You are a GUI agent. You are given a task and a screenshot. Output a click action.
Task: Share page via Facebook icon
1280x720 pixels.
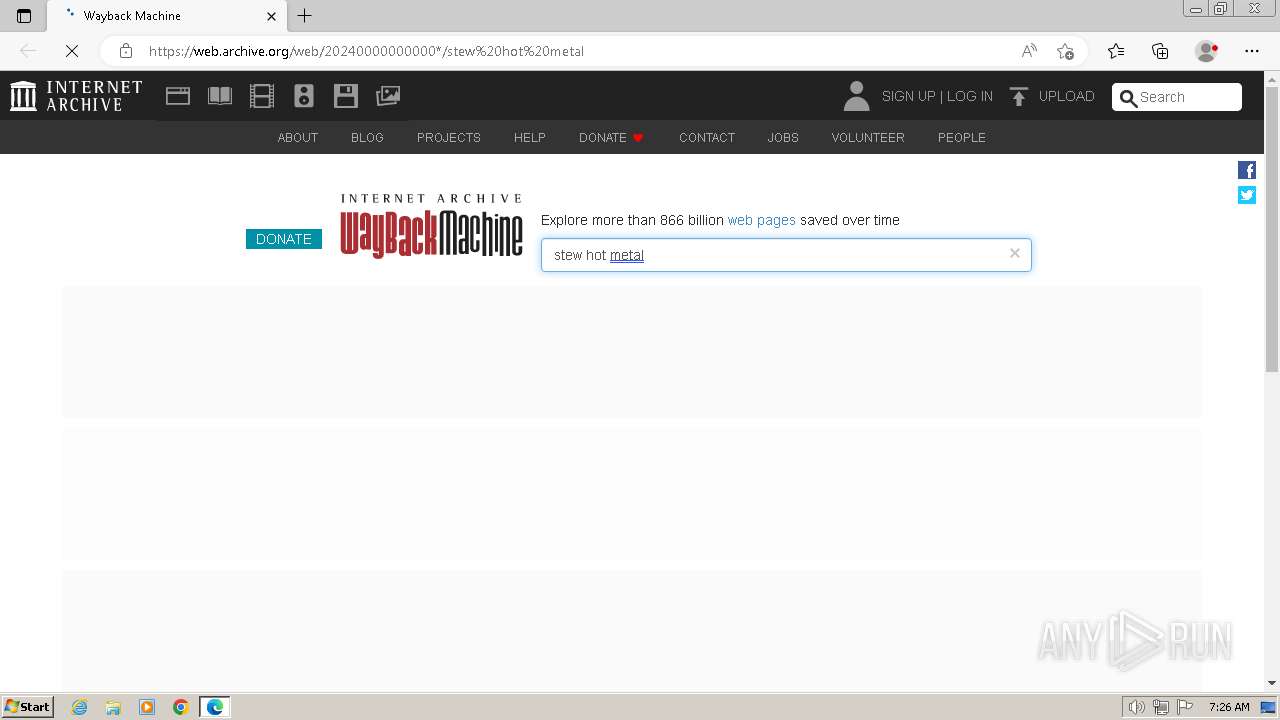pyautogui.click(x=1247, y=170)
